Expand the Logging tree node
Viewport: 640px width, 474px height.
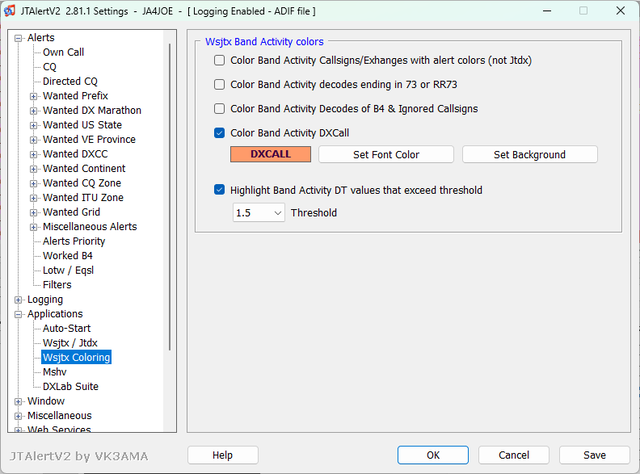tap(18, 300)
